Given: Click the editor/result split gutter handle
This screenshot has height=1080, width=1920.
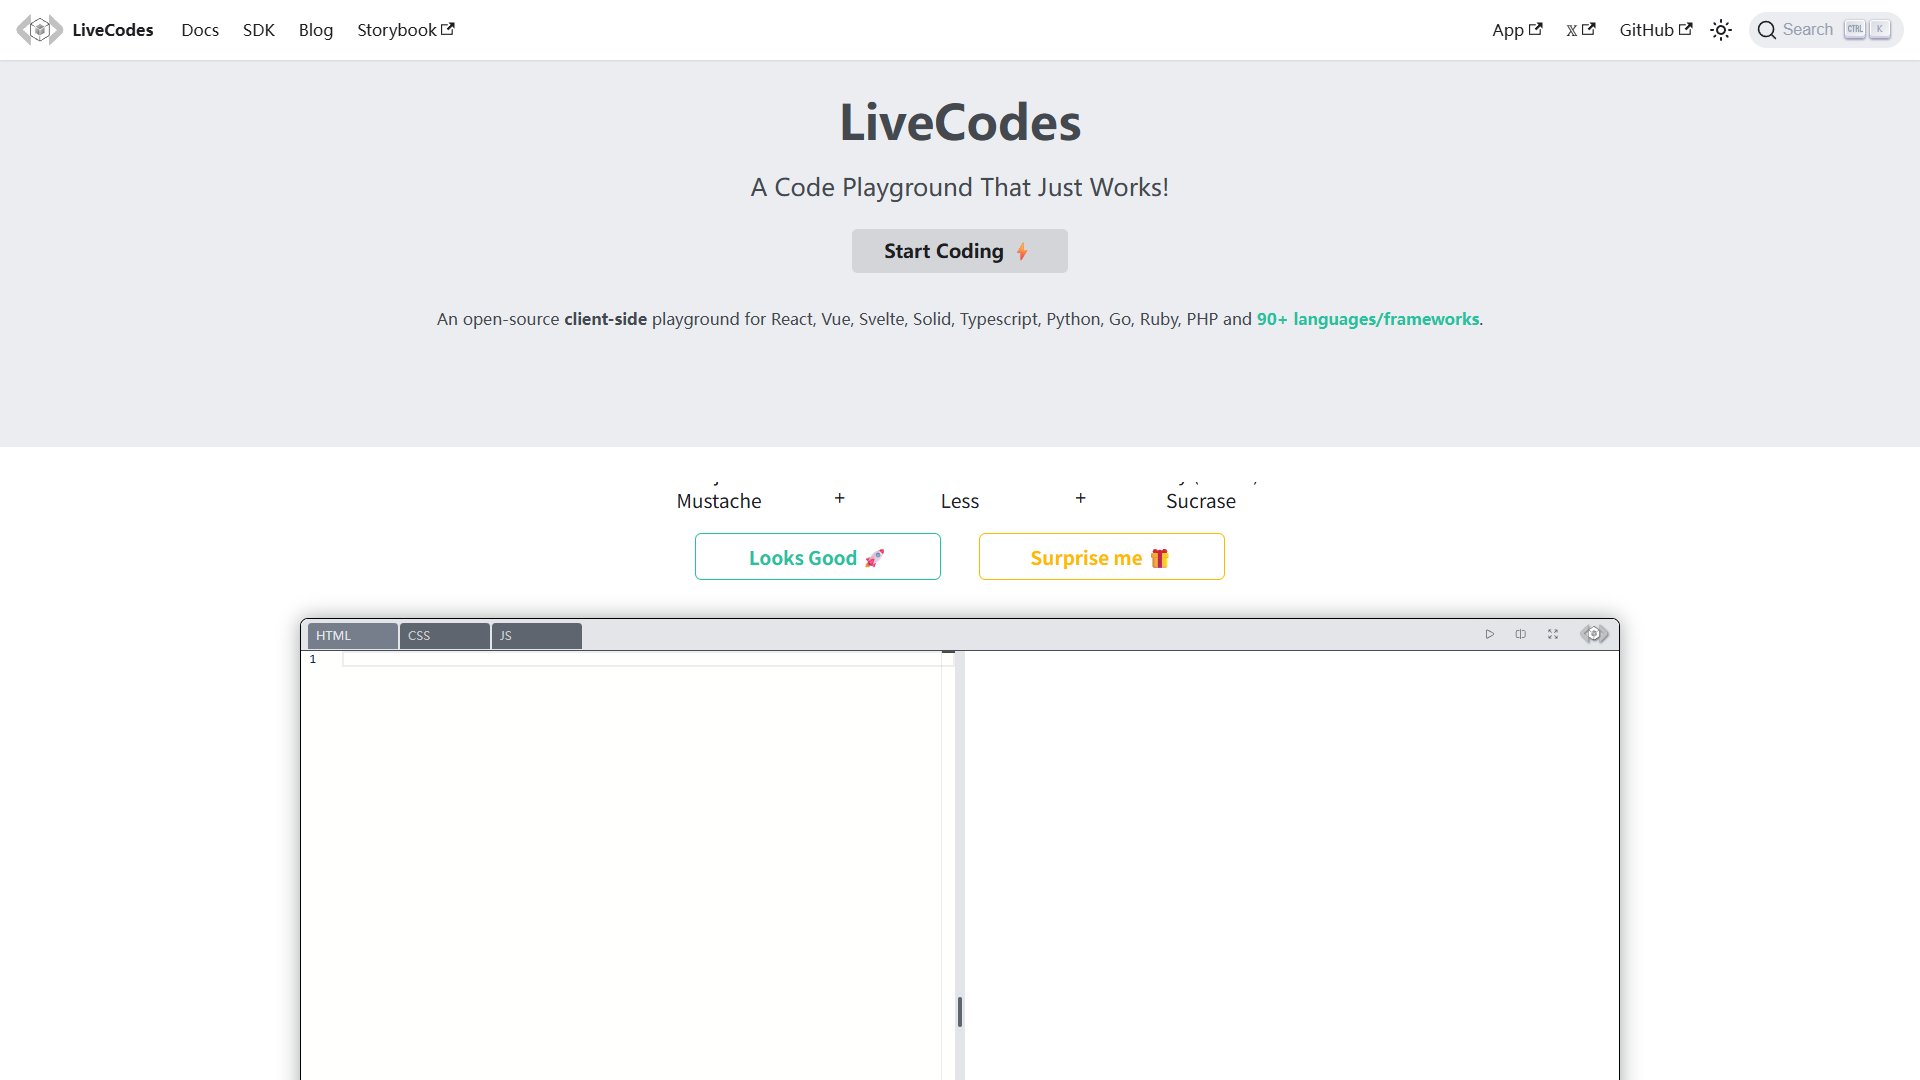Looking at the screenshot, I should [x=960, y=1011].
